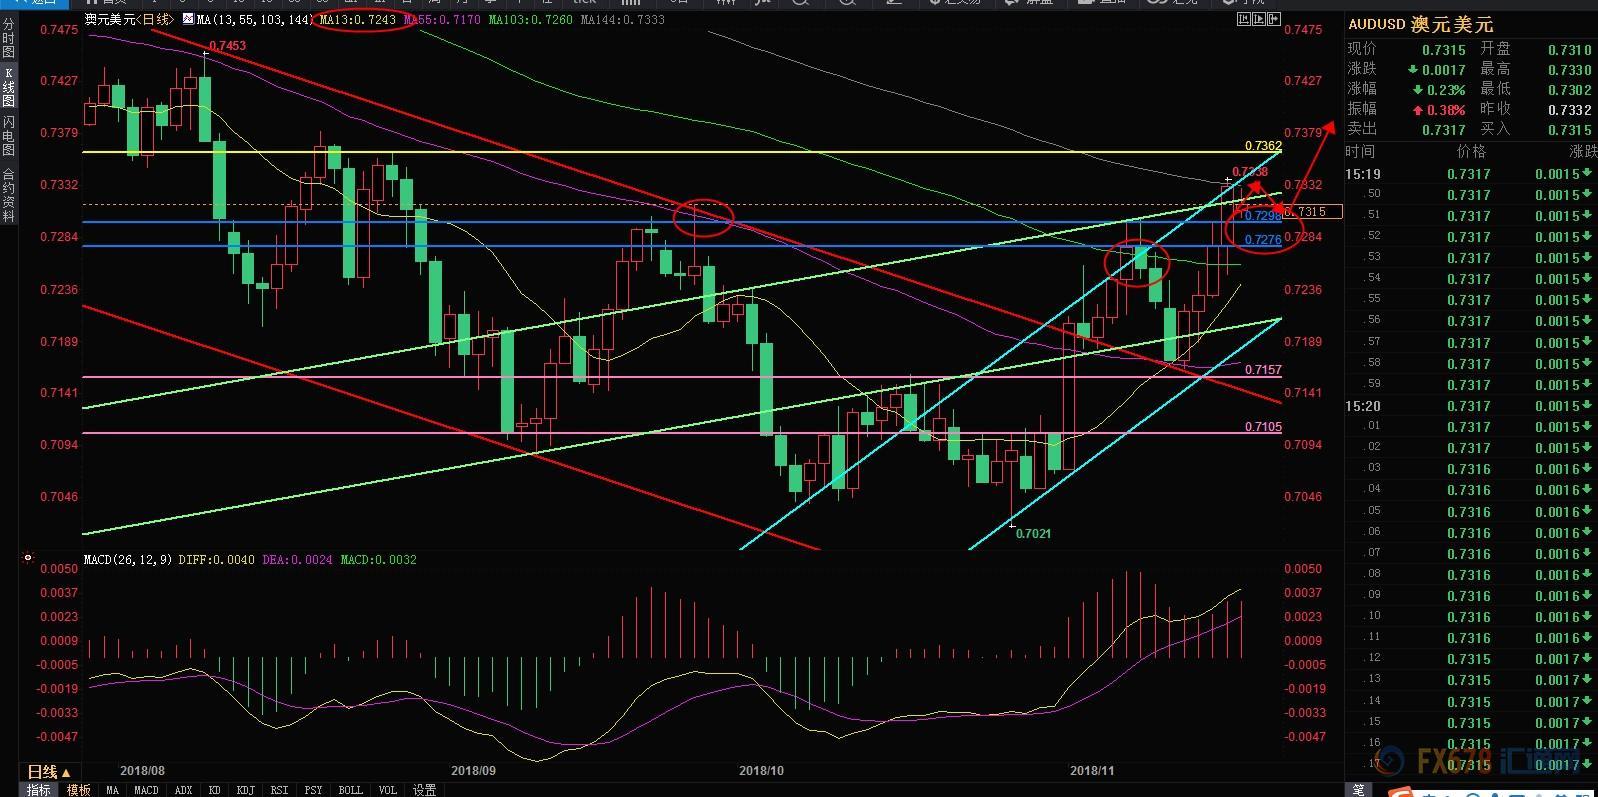Viewport: 1598px width, 797px height.
Task: Apply the PSY indicator
Action: [x=313, y=790]
